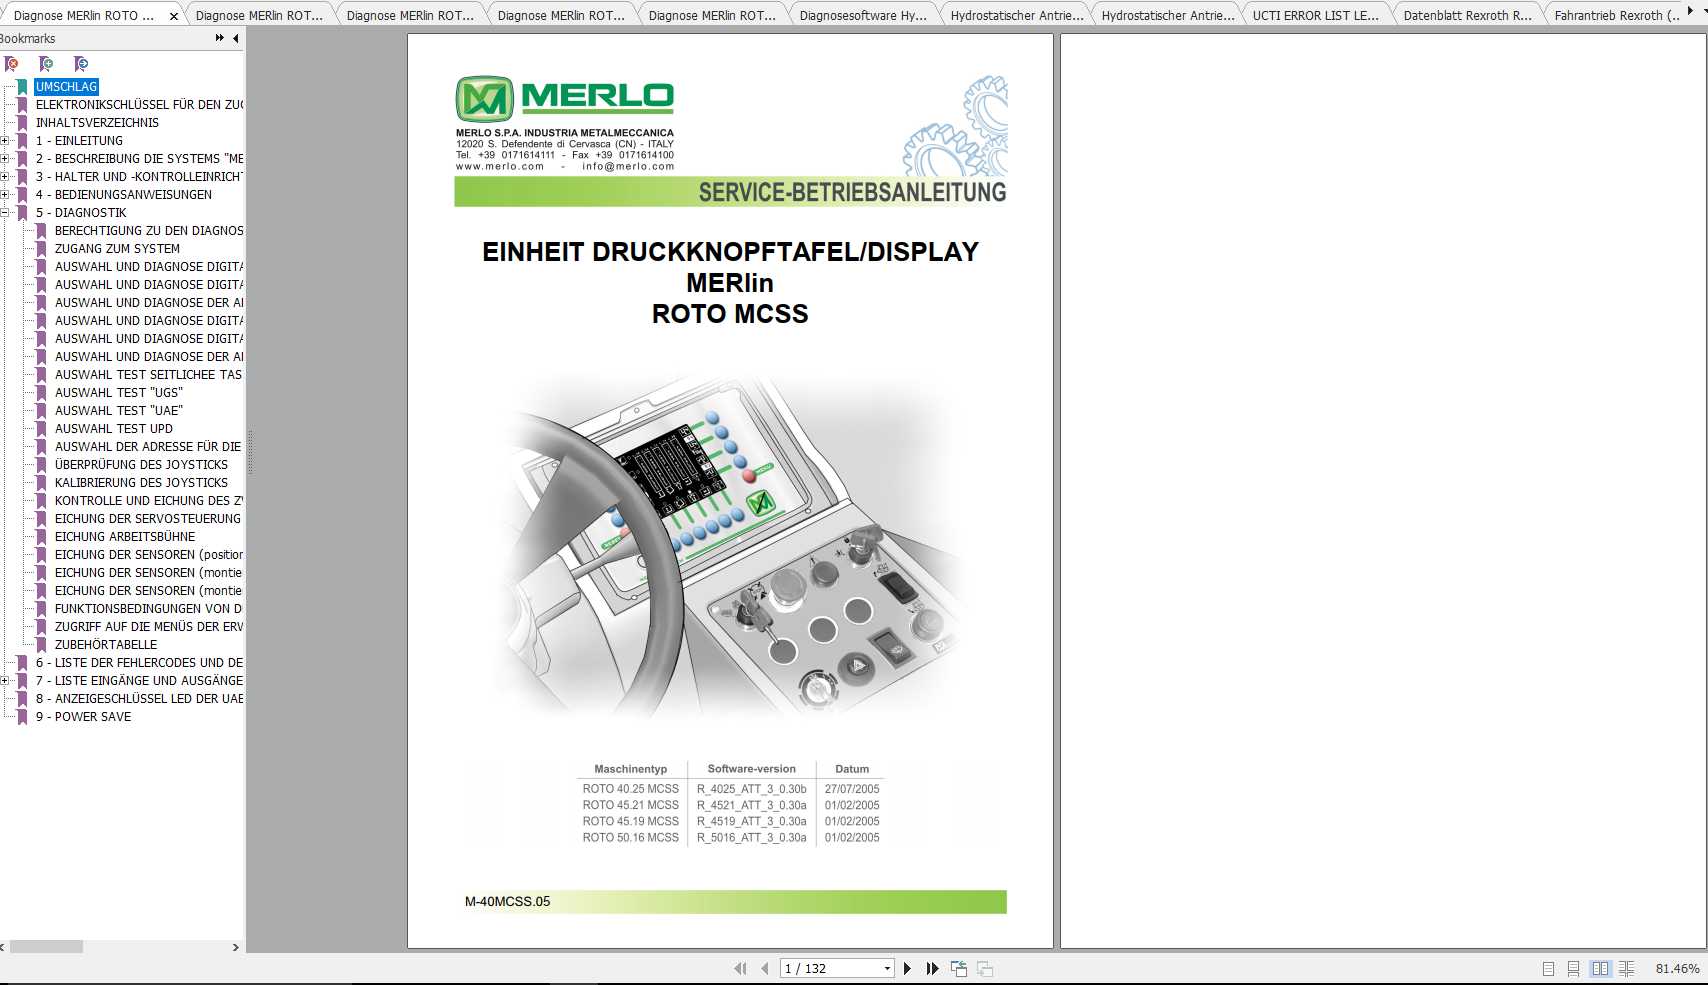1708x985 pixels.
Task: Open the Datenblatt Rexroth tab
Action: point(1466,14)
